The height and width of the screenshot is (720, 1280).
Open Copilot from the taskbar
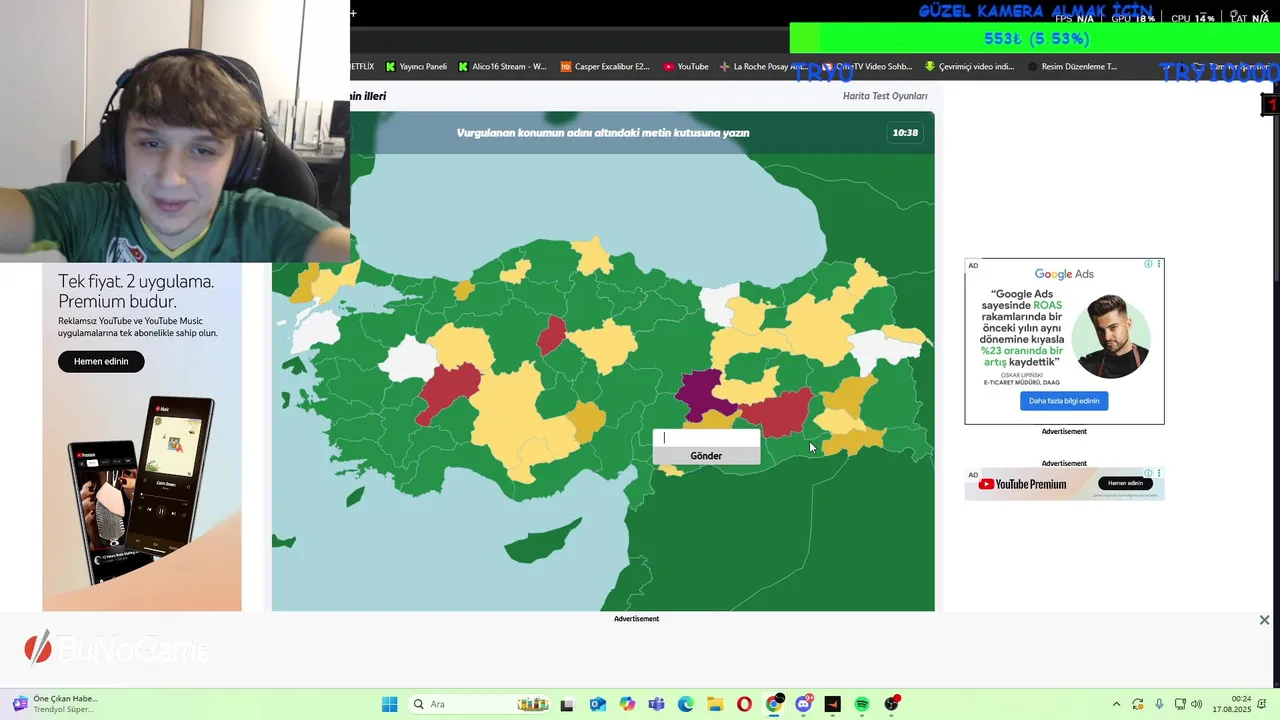627,704
